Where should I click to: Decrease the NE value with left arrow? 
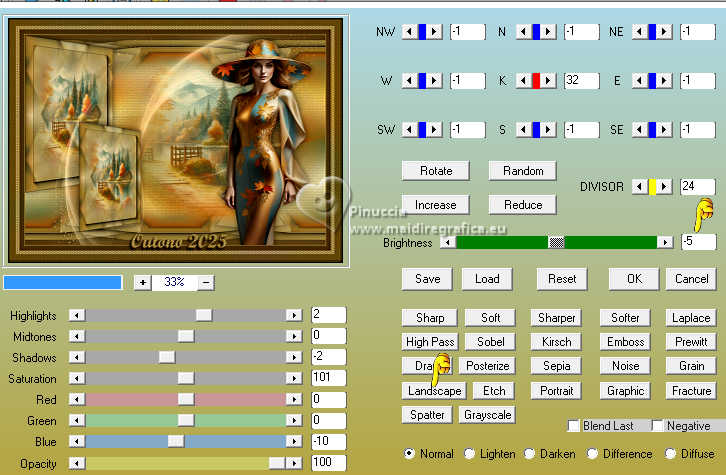coord(640,32)
